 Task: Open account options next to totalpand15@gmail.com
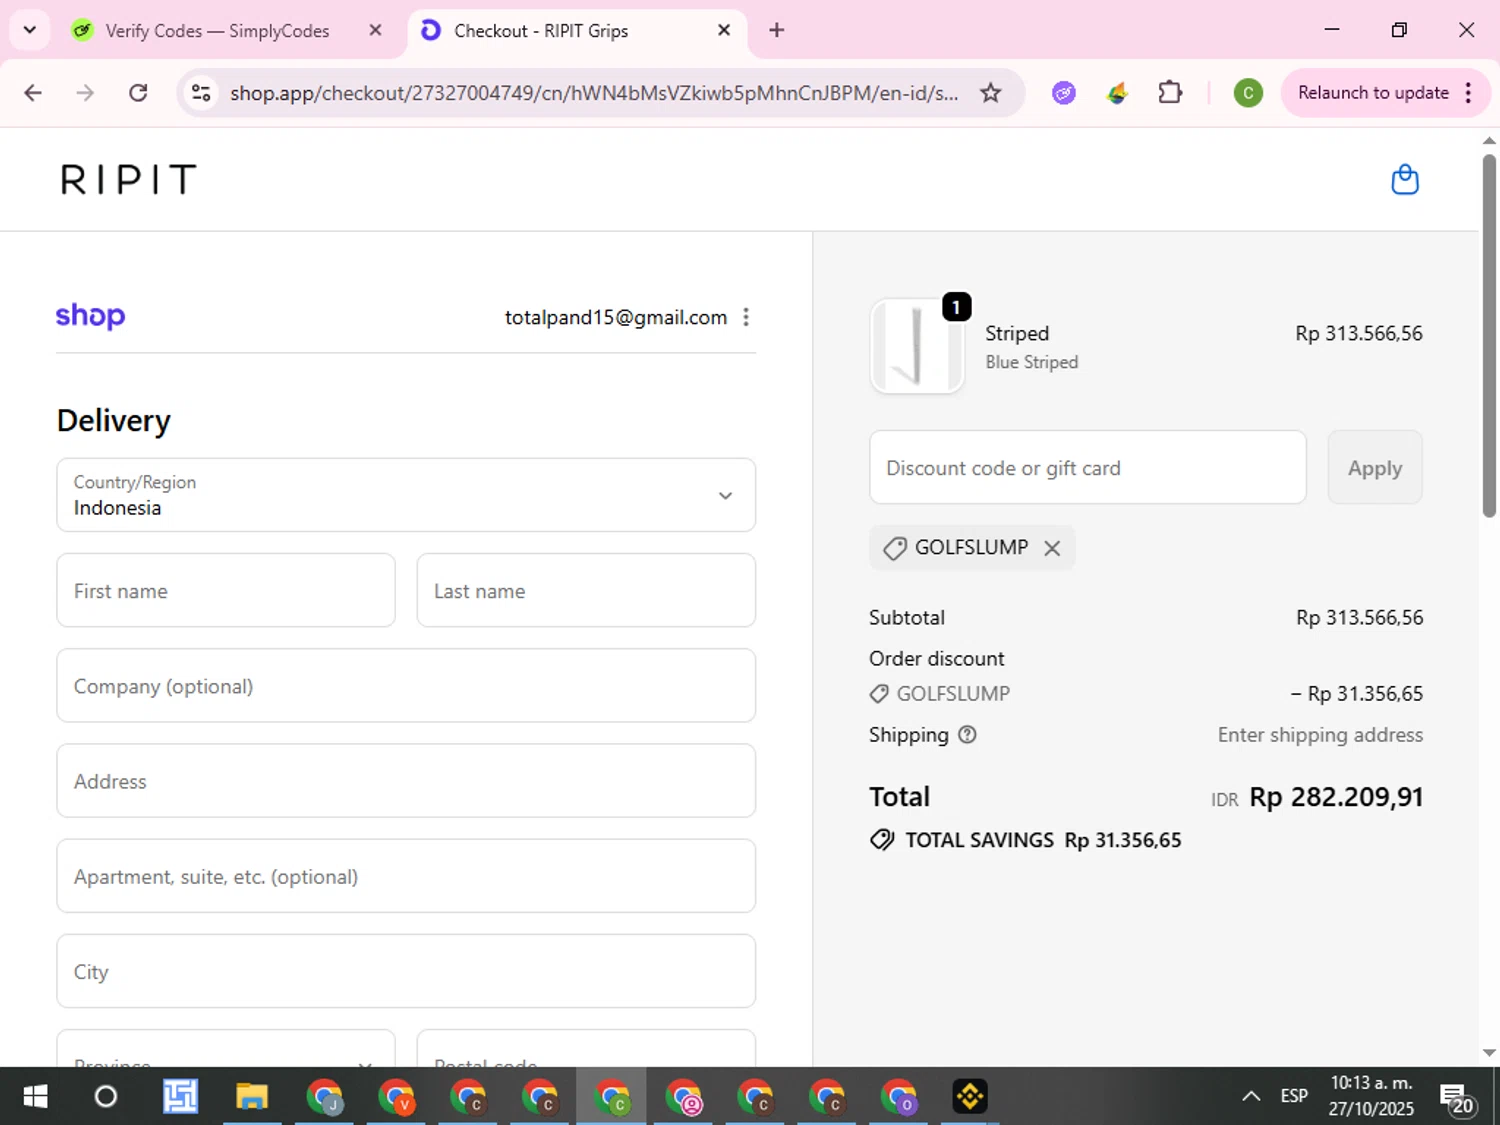pos(746,317)
